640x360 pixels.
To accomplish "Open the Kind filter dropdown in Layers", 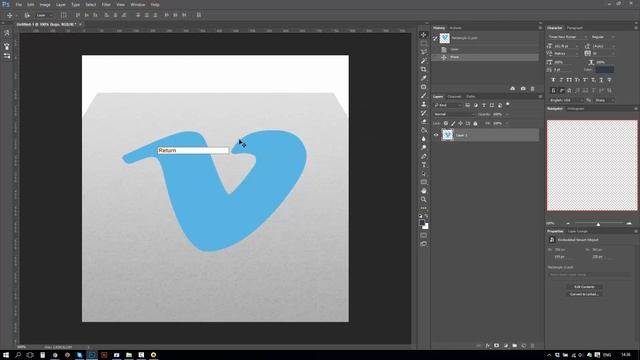I will (x=448, y=105).
